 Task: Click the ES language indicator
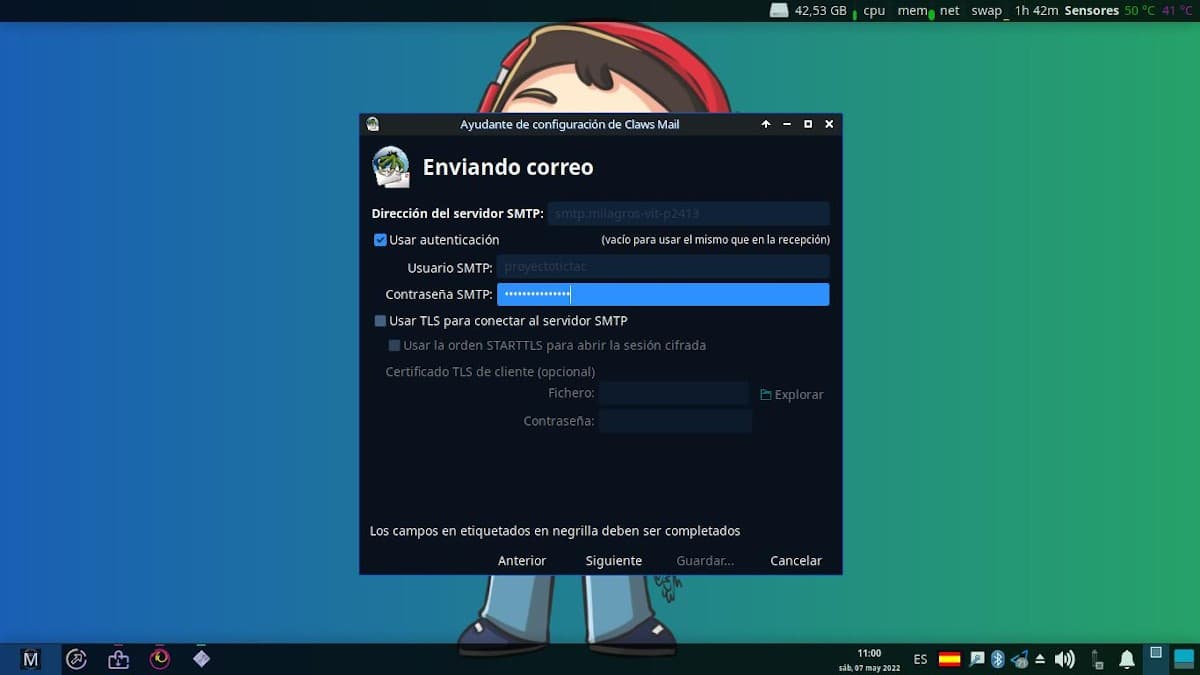click(920, 659)
